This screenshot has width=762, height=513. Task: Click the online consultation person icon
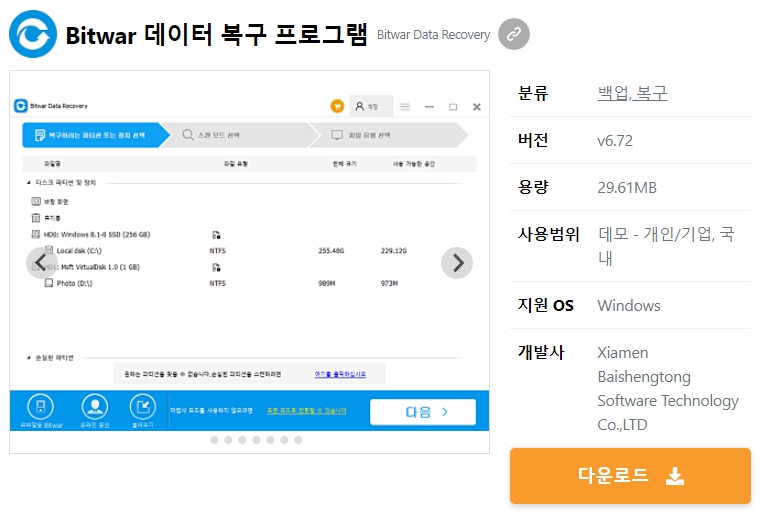coord(95,407)
